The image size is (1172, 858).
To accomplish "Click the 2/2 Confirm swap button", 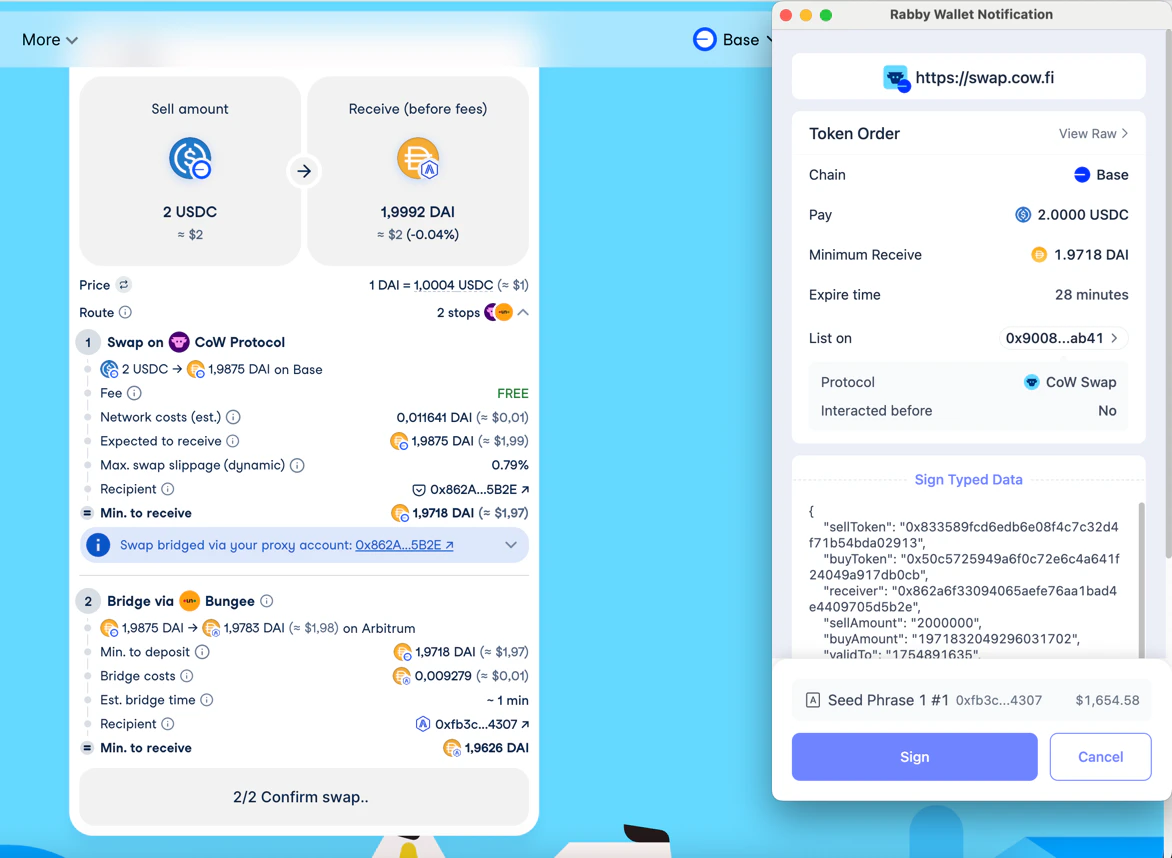I will tap(303, 797).
